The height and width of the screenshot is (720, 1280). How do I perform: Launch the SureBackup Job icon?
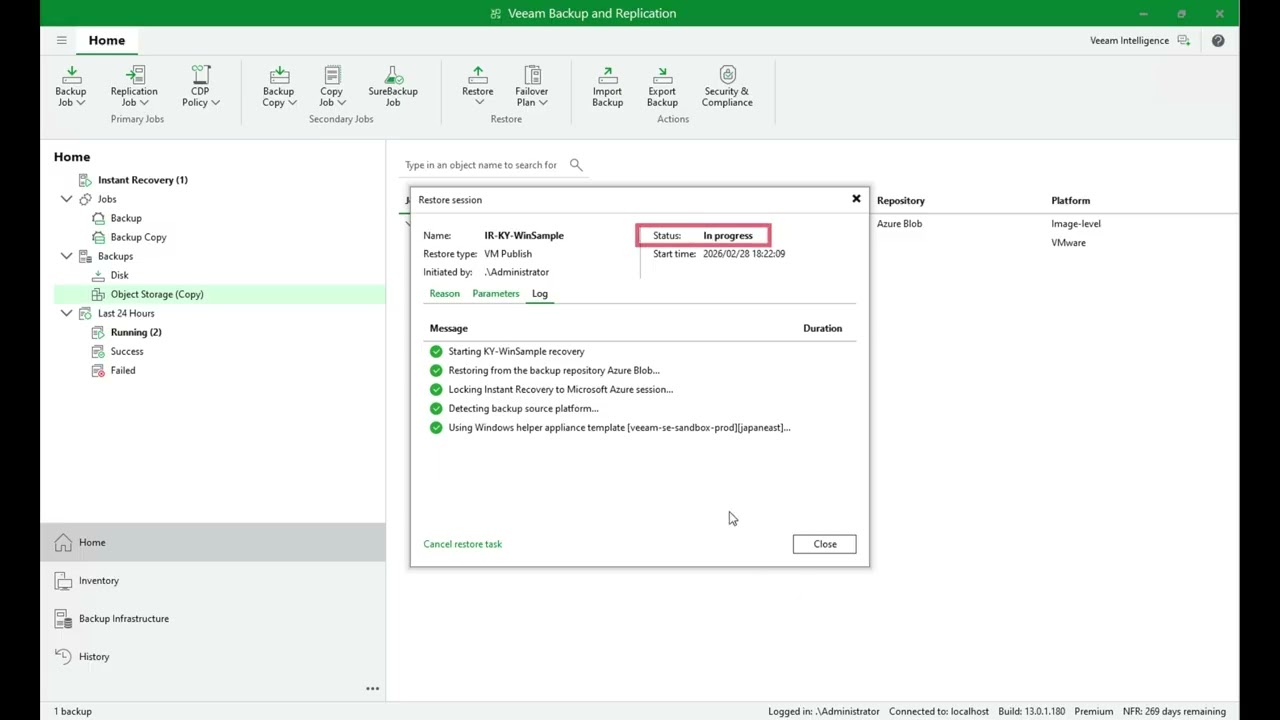click(x=393, y=87)
